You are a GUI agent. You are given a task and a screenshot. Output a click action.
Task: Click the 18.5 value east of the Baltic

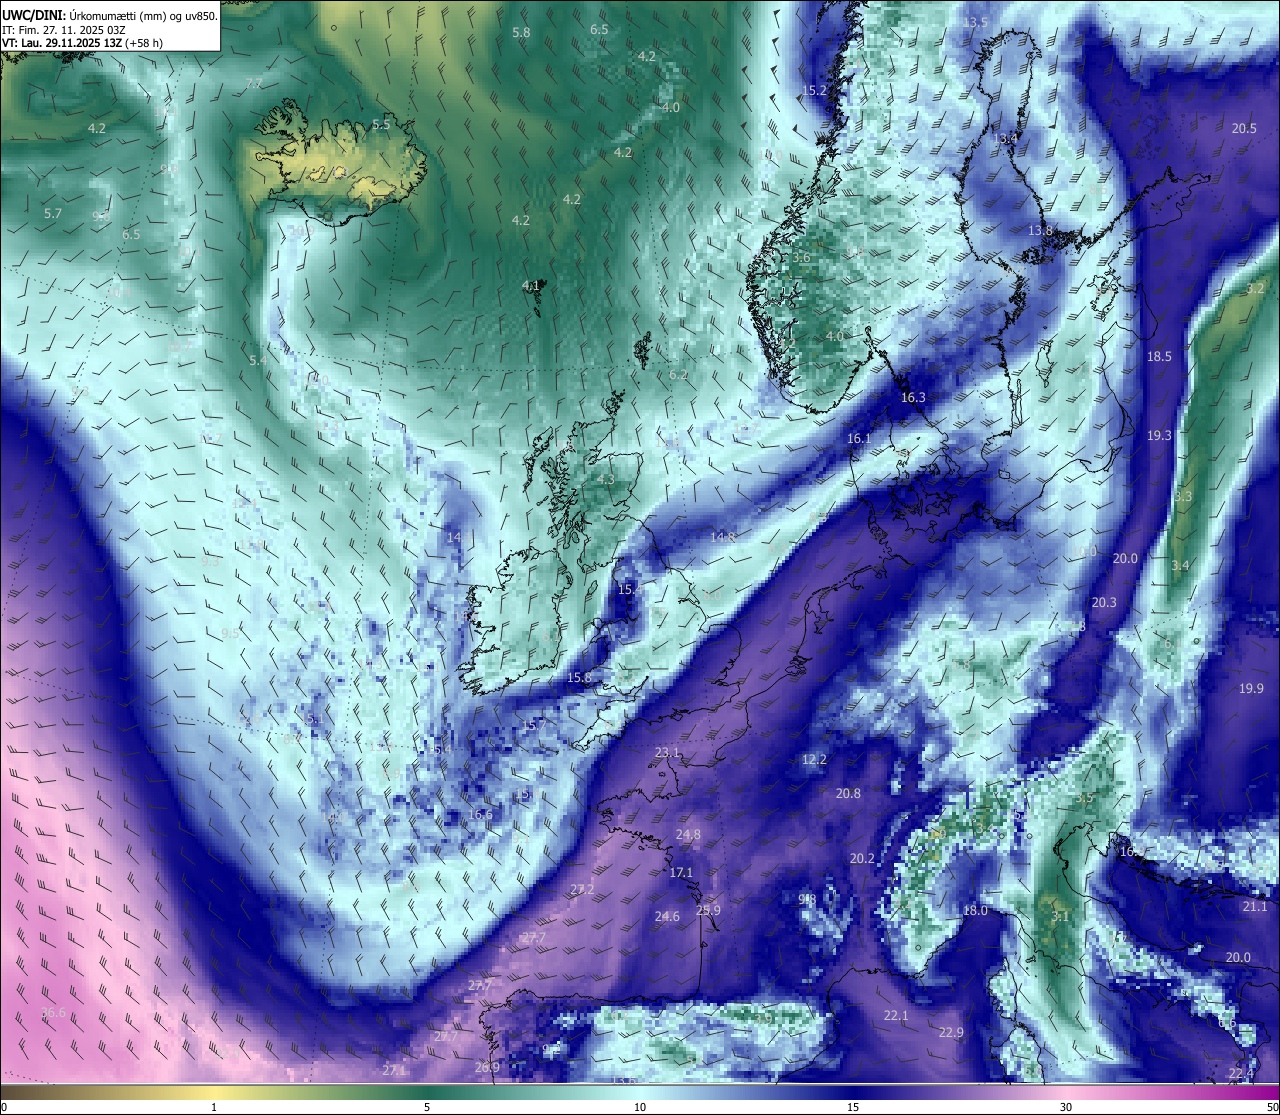pos(1159,356)
